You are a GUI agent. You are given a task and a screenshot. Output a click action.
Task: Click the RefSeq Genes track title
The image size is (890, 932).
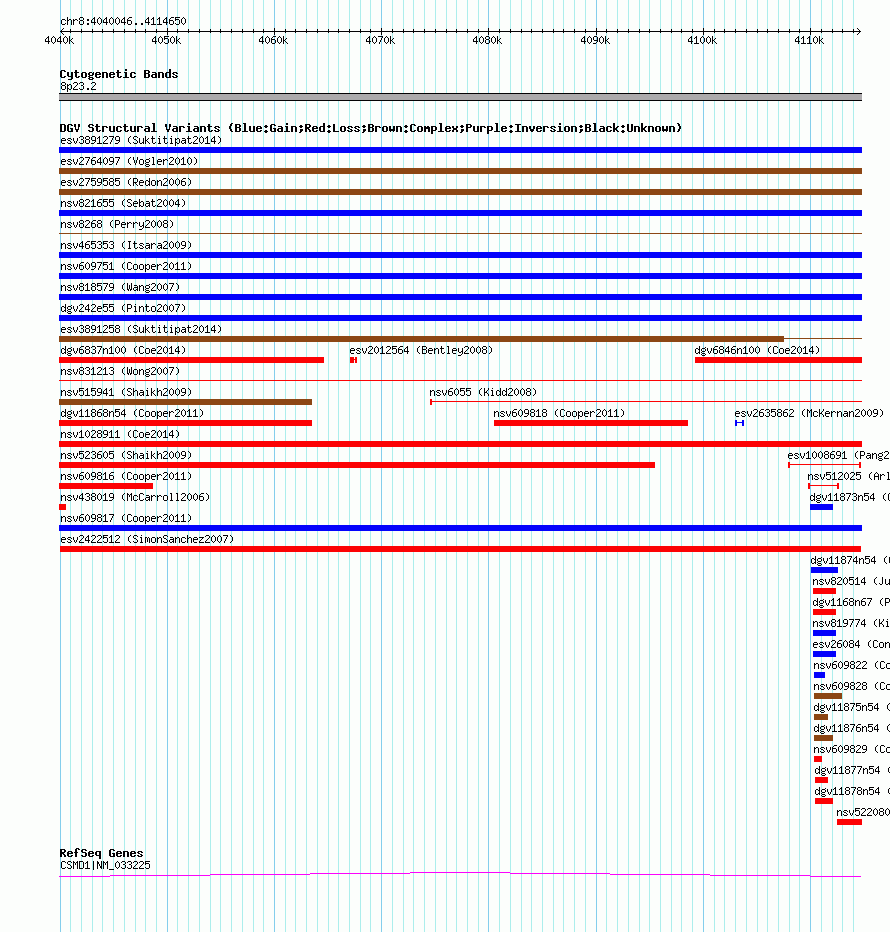(101, 854)
